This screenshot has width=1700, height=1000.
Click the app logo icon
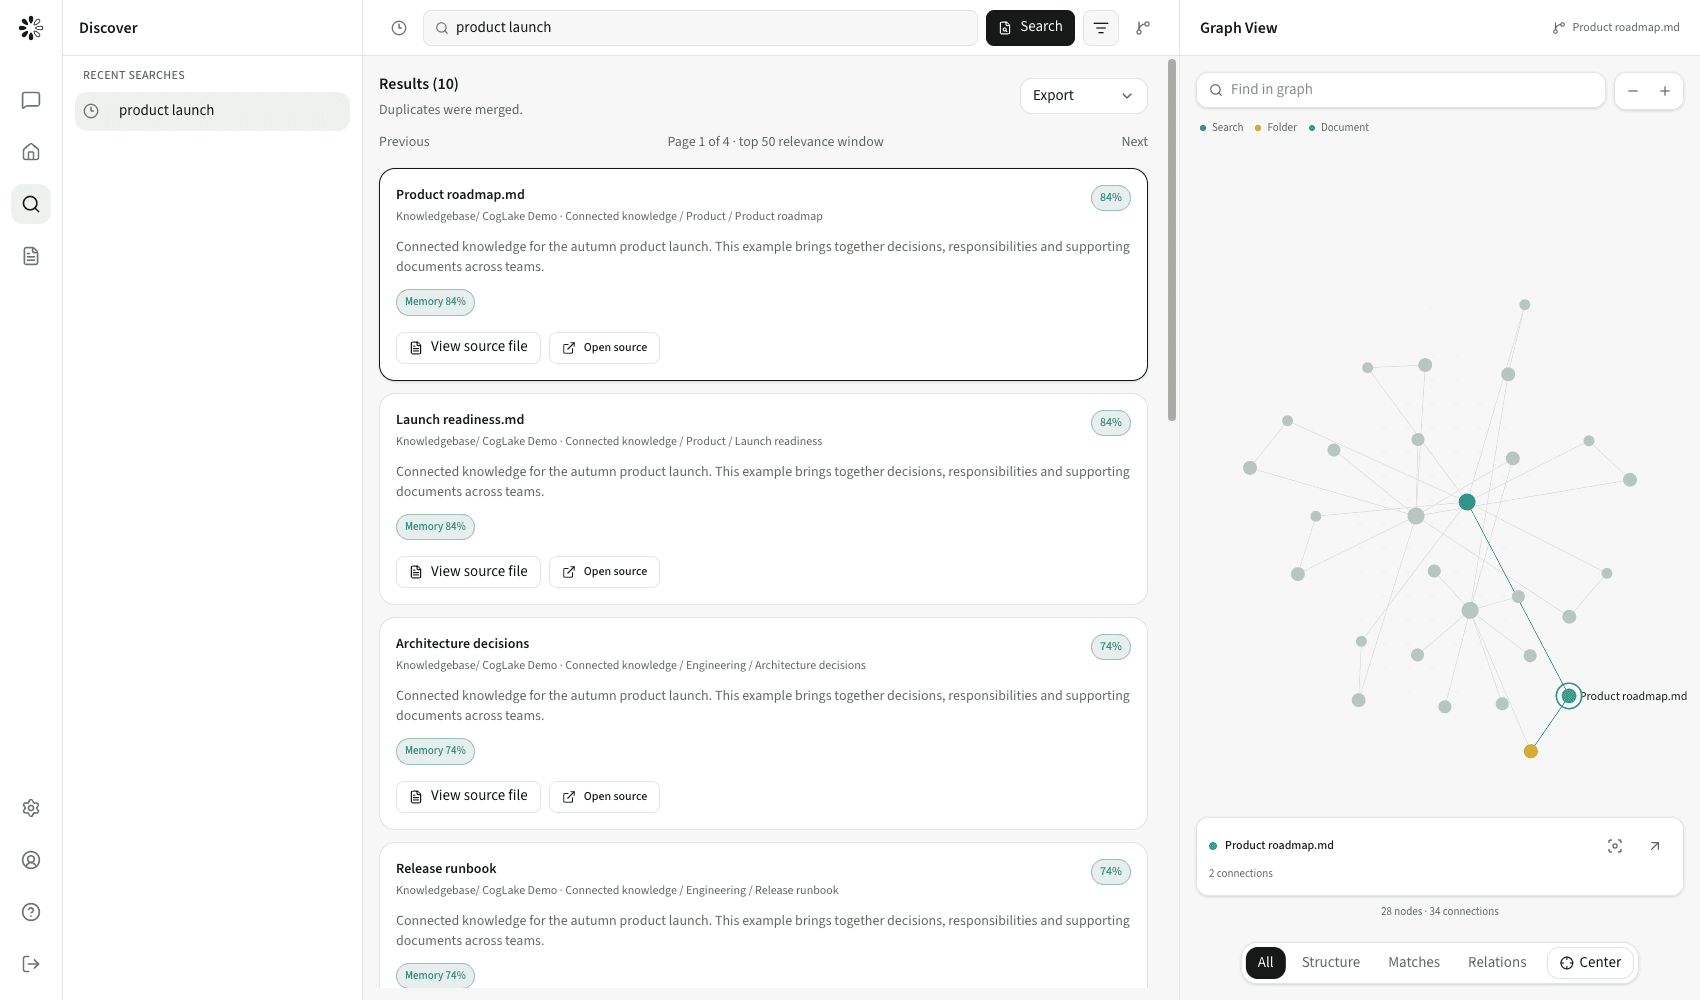[x=31, y=28]
